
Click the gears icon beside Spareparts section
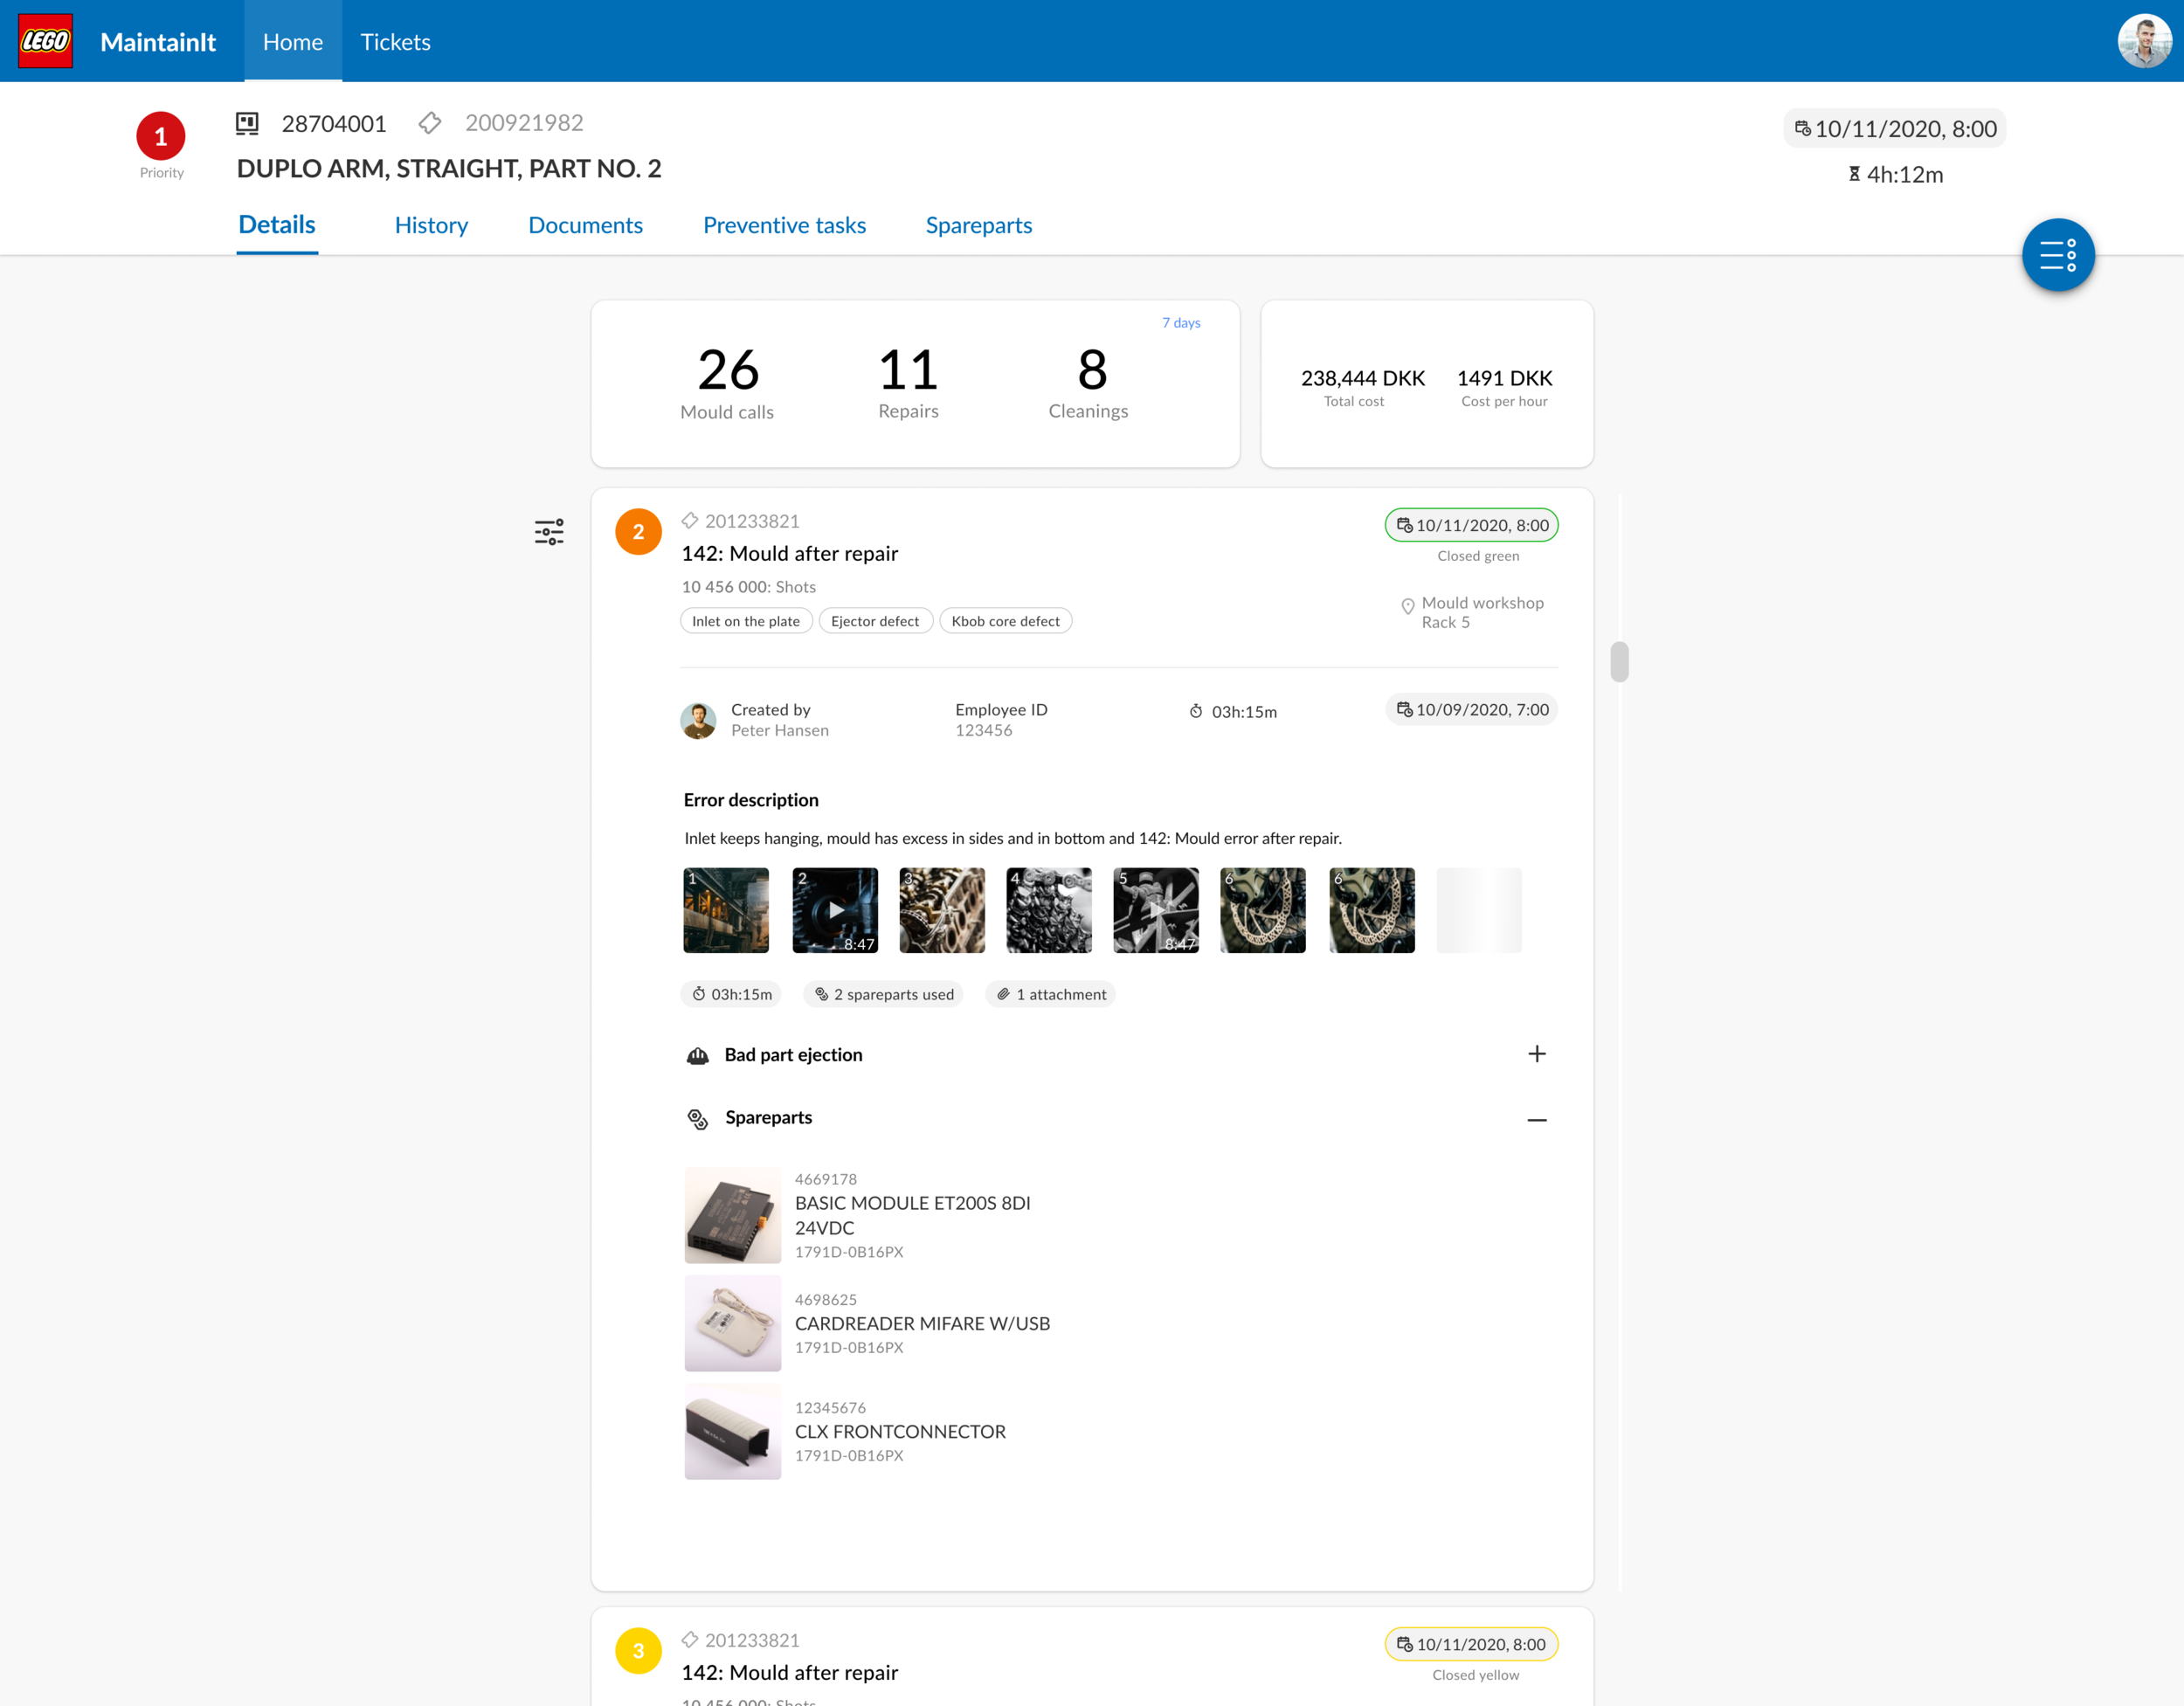pyautogui.click(x=698, y=1118)
